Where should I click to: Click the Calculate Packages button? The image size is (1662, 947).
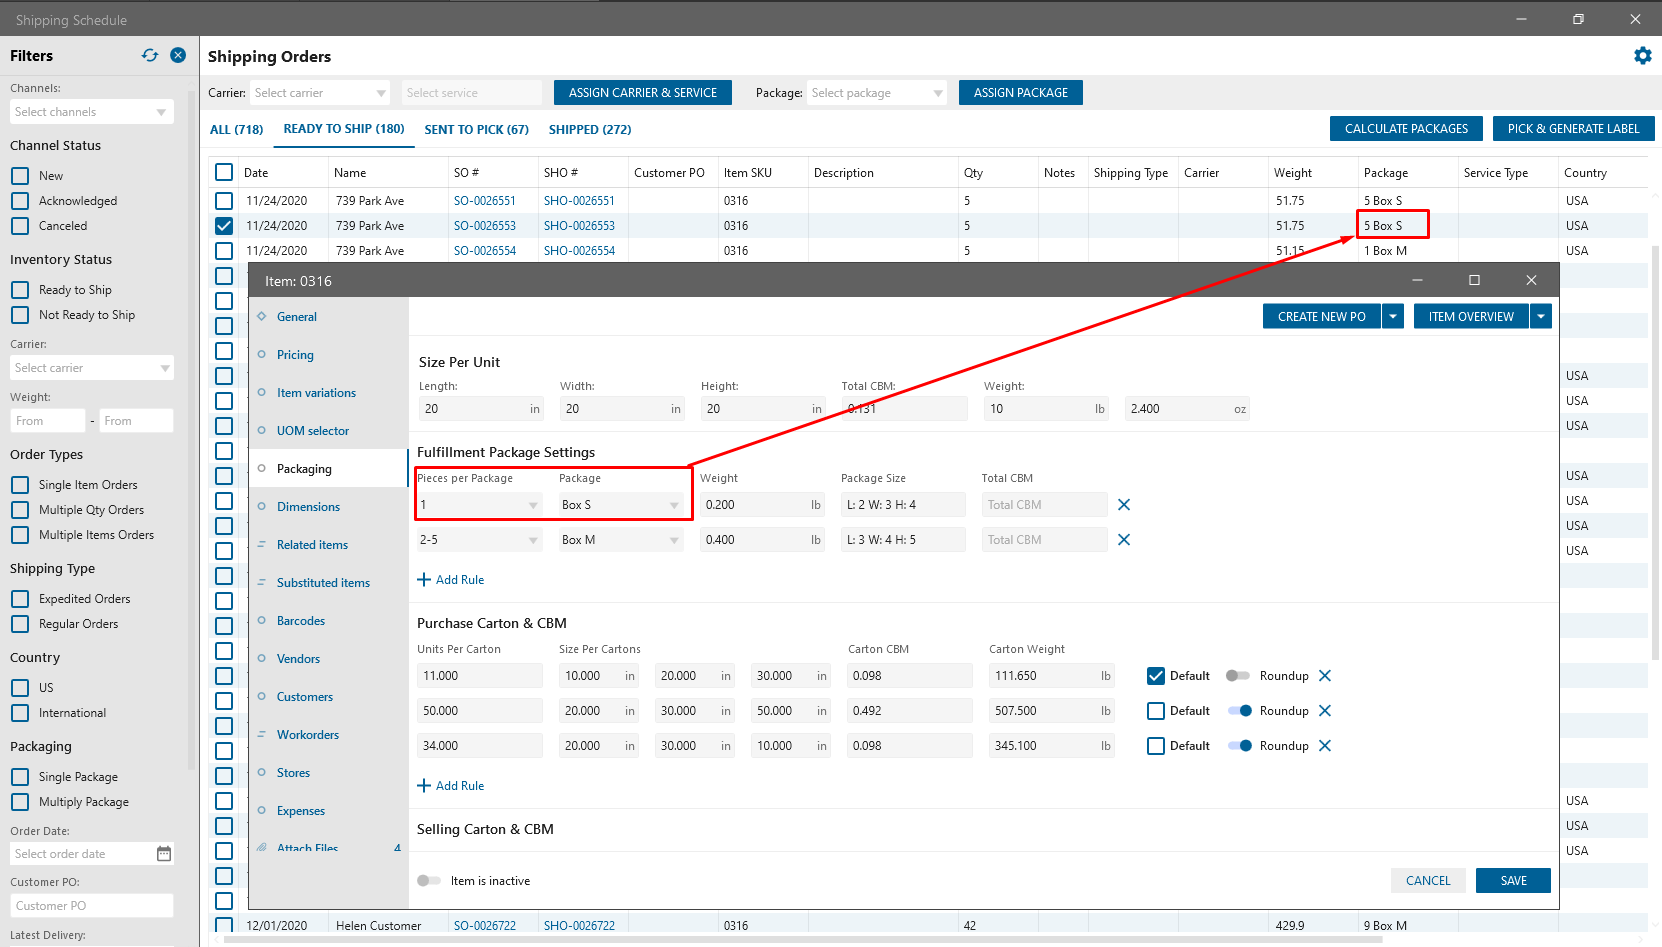point(1405,129)
